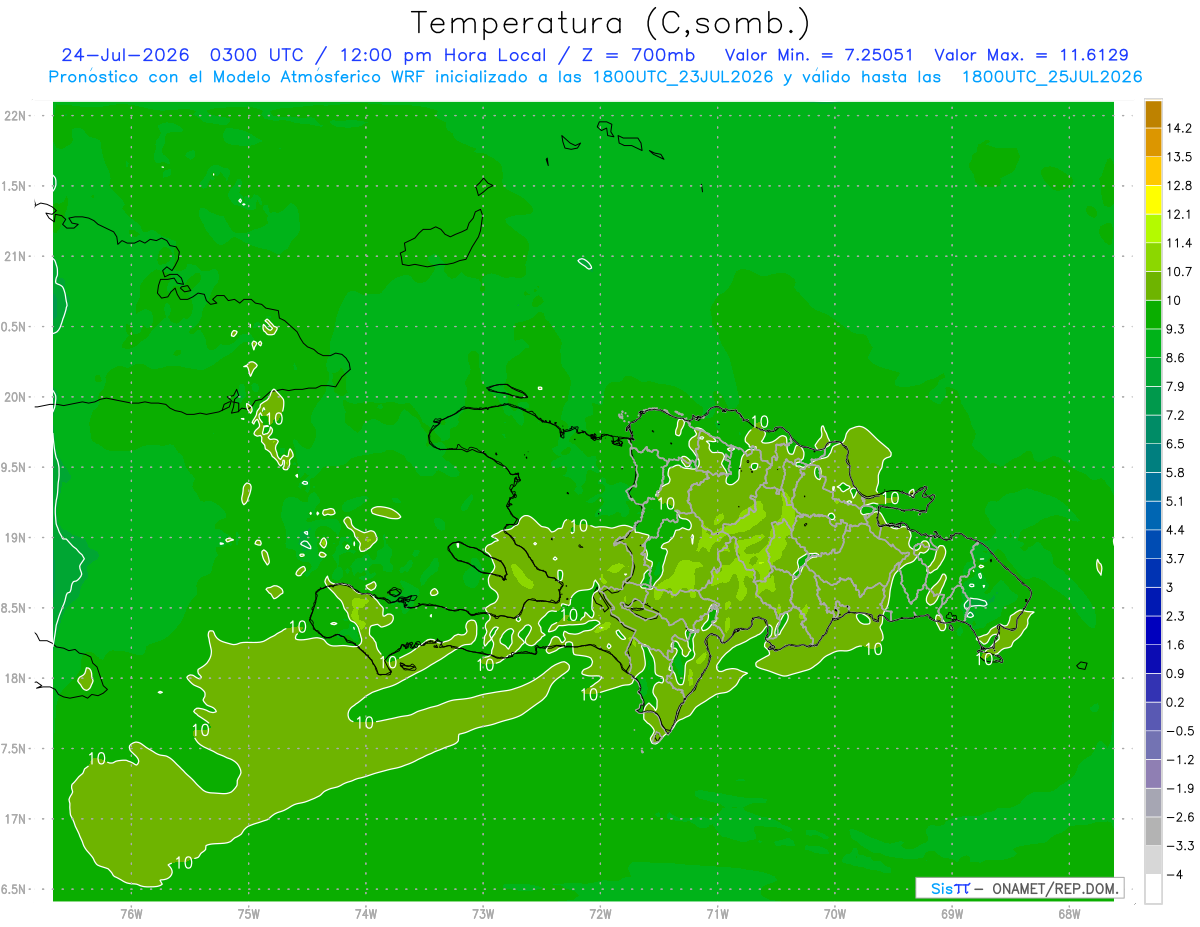Image resolution: width=1200 pixels, height=927 pixels.
Task: Select '1800UTC_25JUL2026' valid-until time text
Action: click(x=1052, y=77)
